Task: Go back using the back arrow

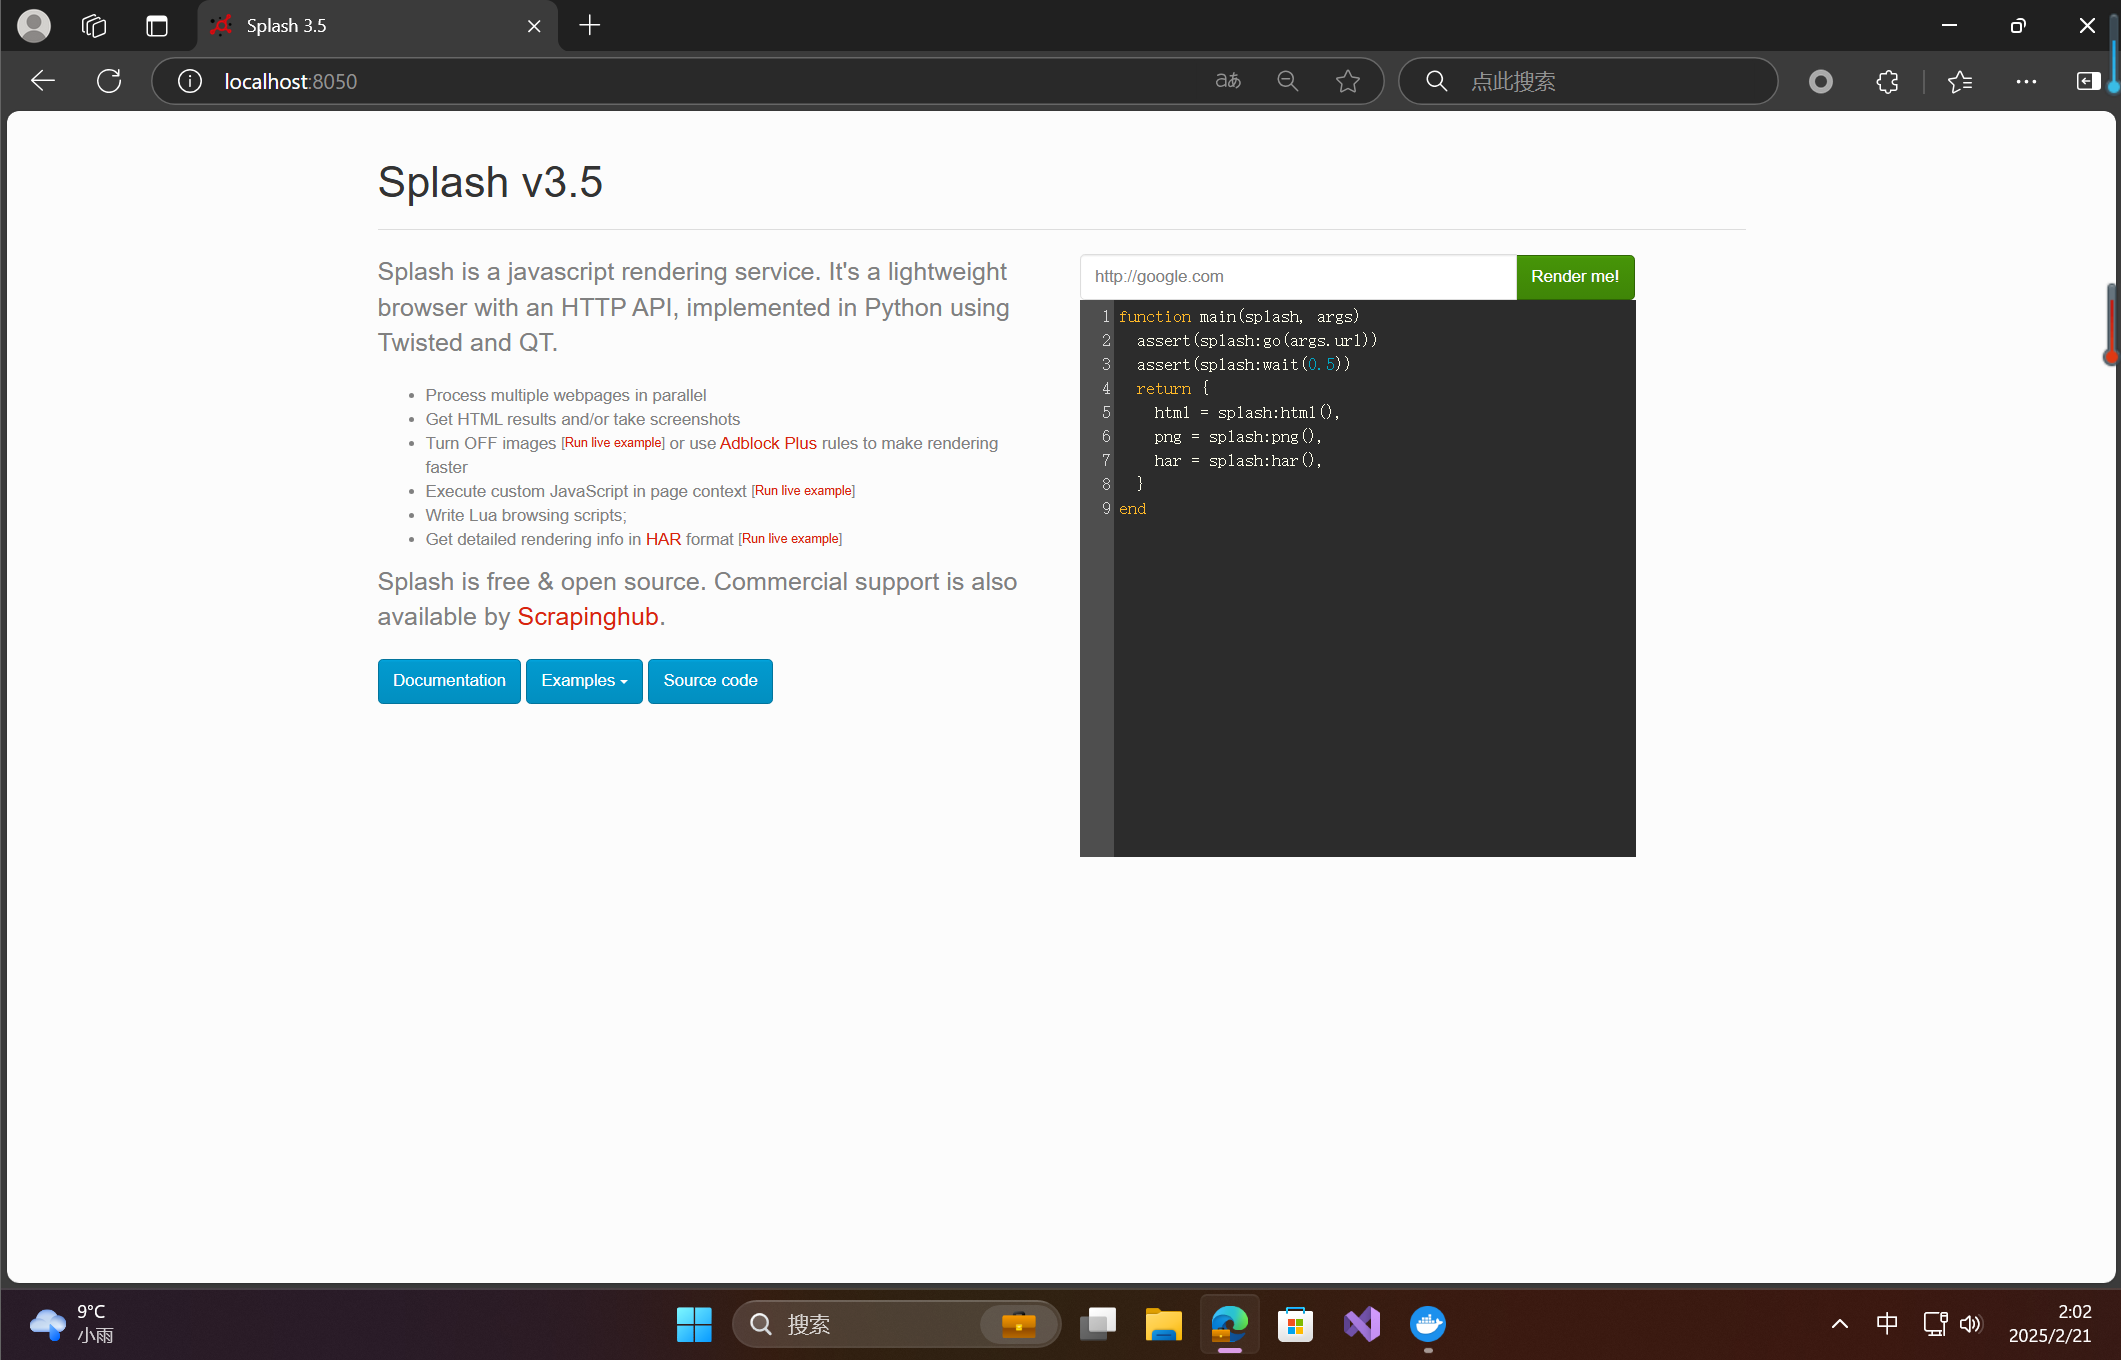Action: (x=42, y=81)
